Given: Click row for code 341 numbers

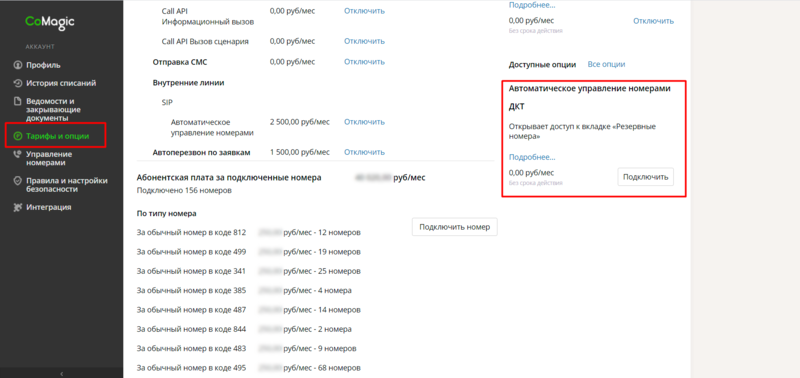Looking at the screenshot, I should pos(249,271).
